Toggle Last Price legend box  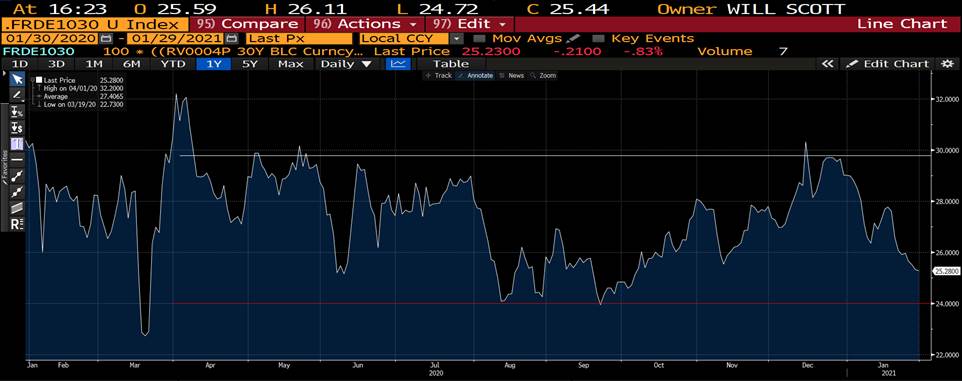coord(39,80)
